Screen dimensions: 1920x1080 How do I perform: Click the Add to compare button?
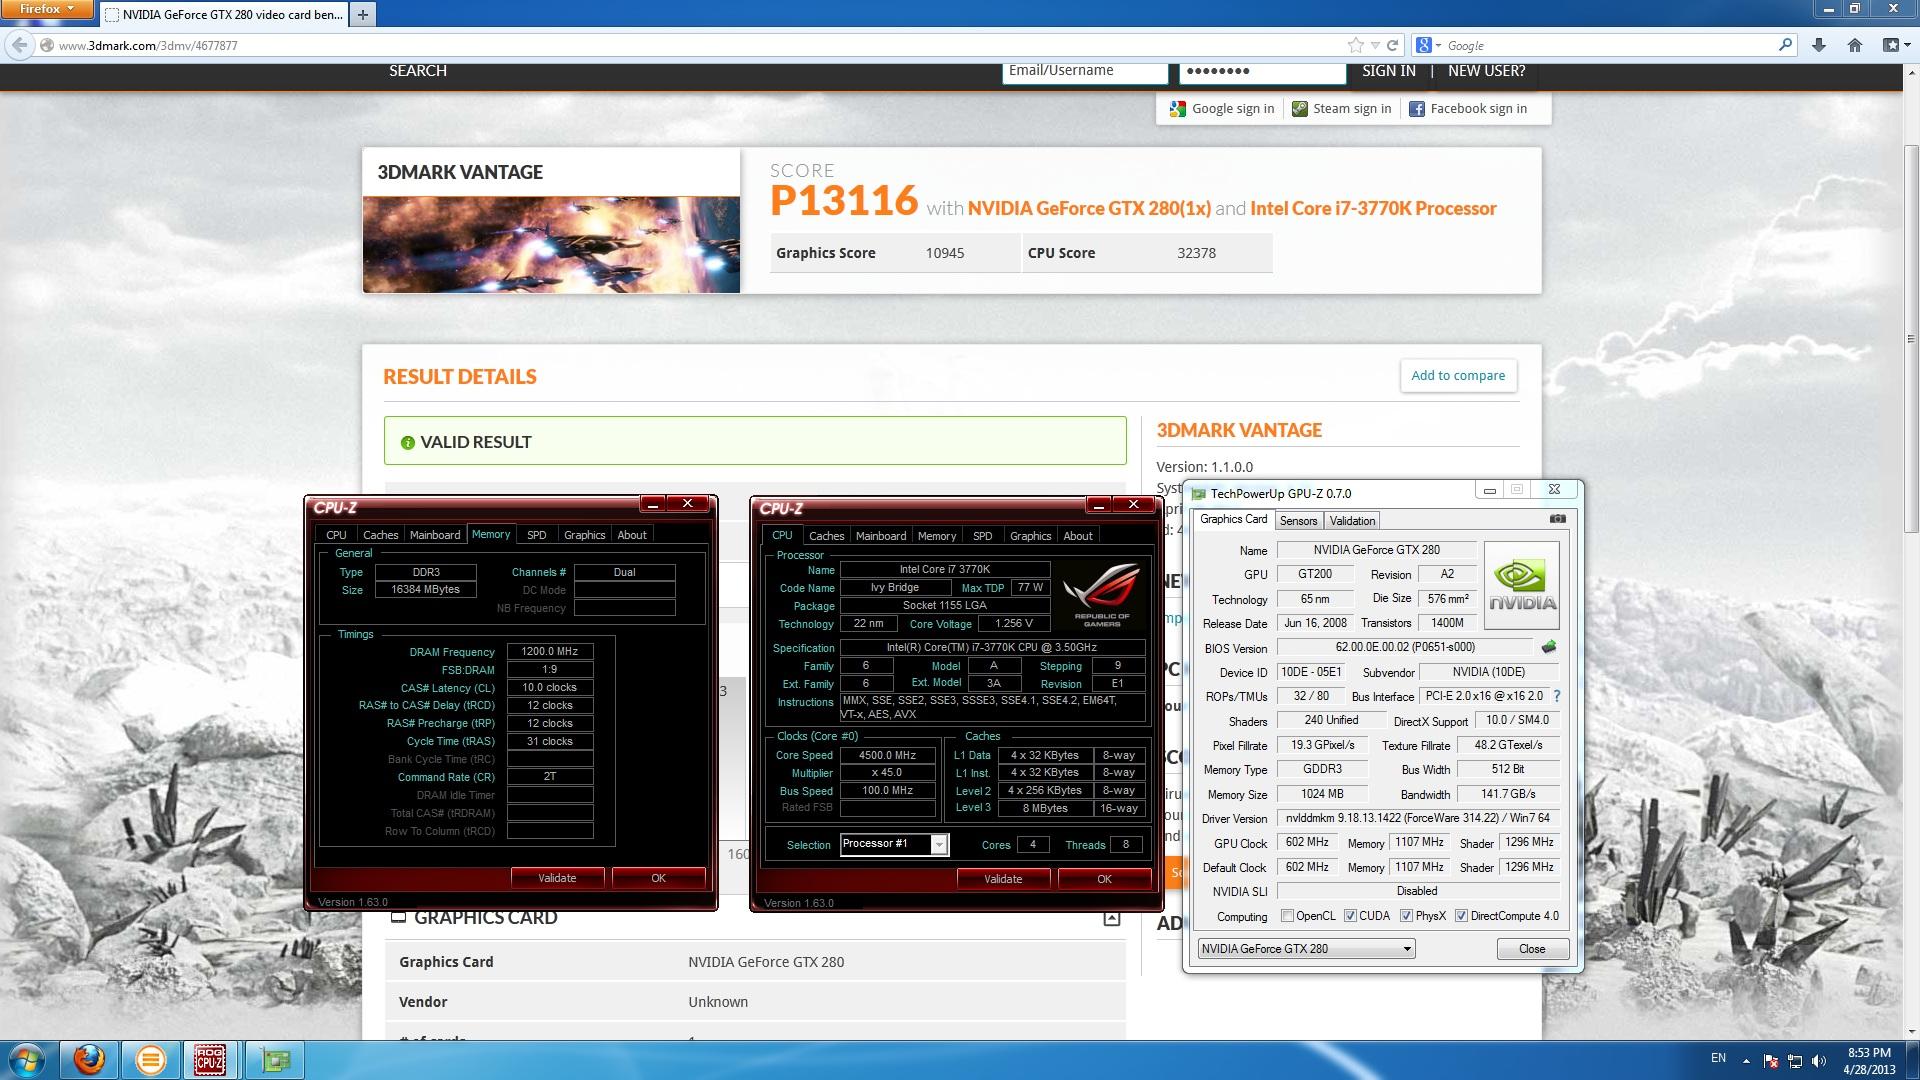pyautogui.click(x=1458, y=376)
